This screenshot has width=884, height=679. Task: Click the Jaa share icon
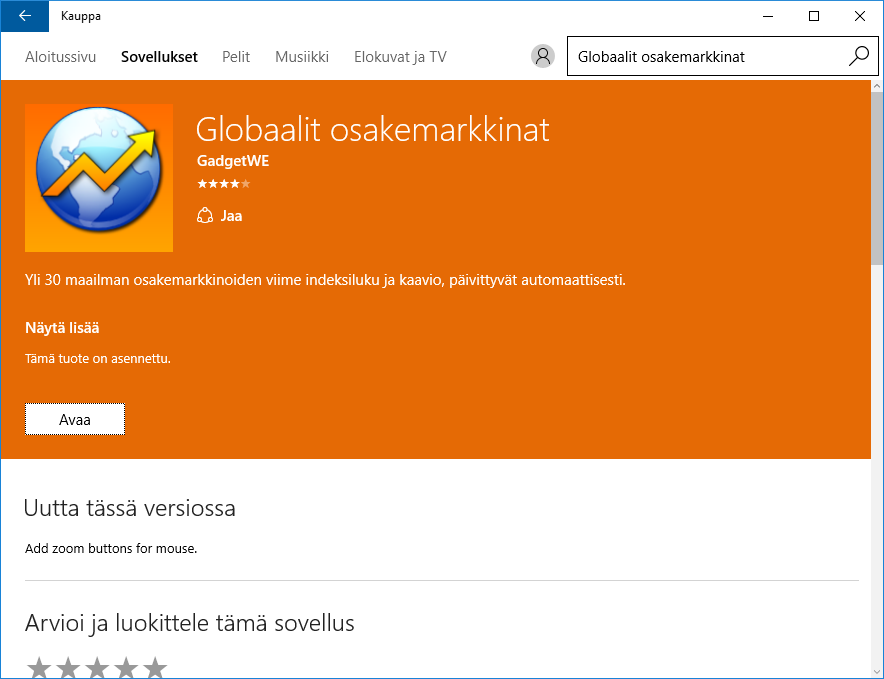click(205, 215)
